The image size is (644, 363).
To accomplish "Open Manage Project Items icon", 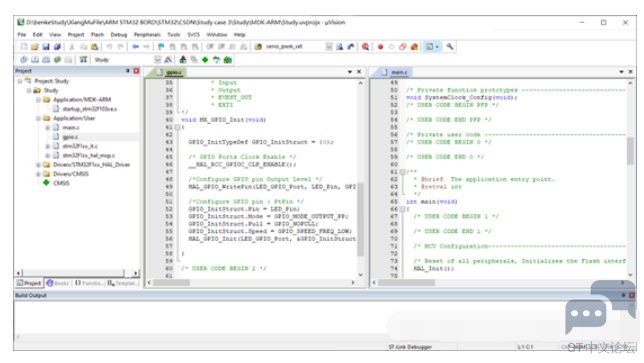I will tap(183, 60).
